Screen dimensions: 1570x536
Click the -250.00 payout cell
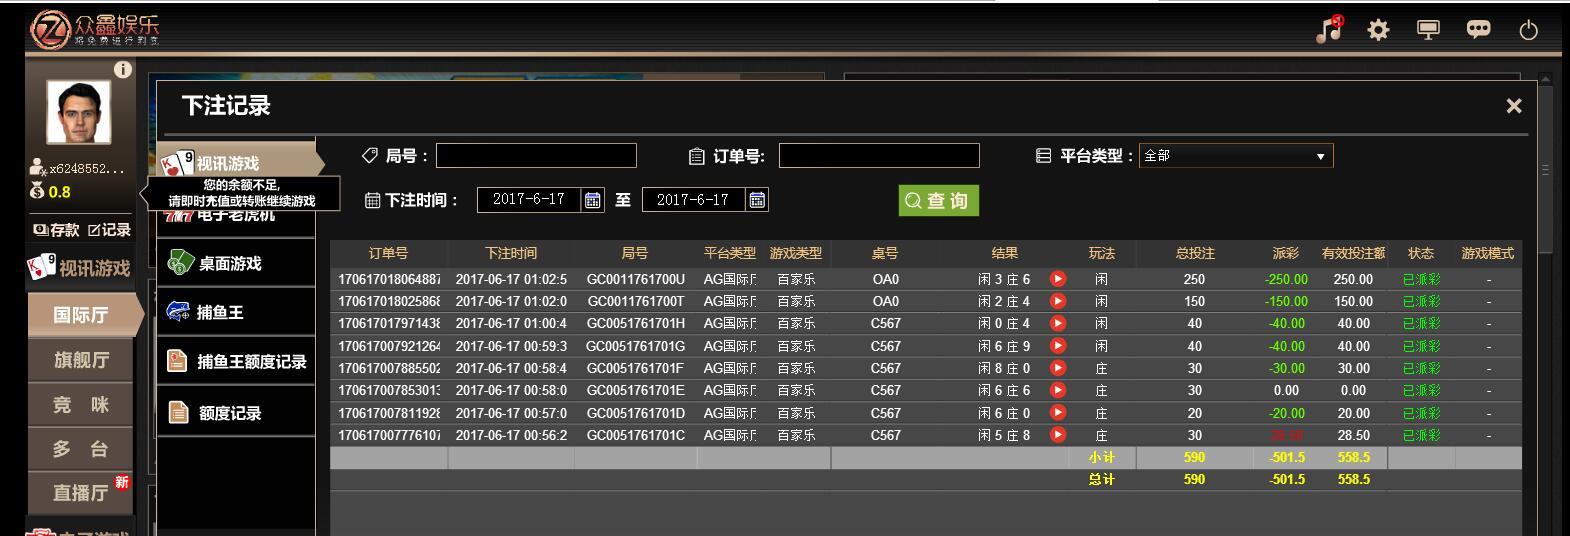tap(1286, 279)
